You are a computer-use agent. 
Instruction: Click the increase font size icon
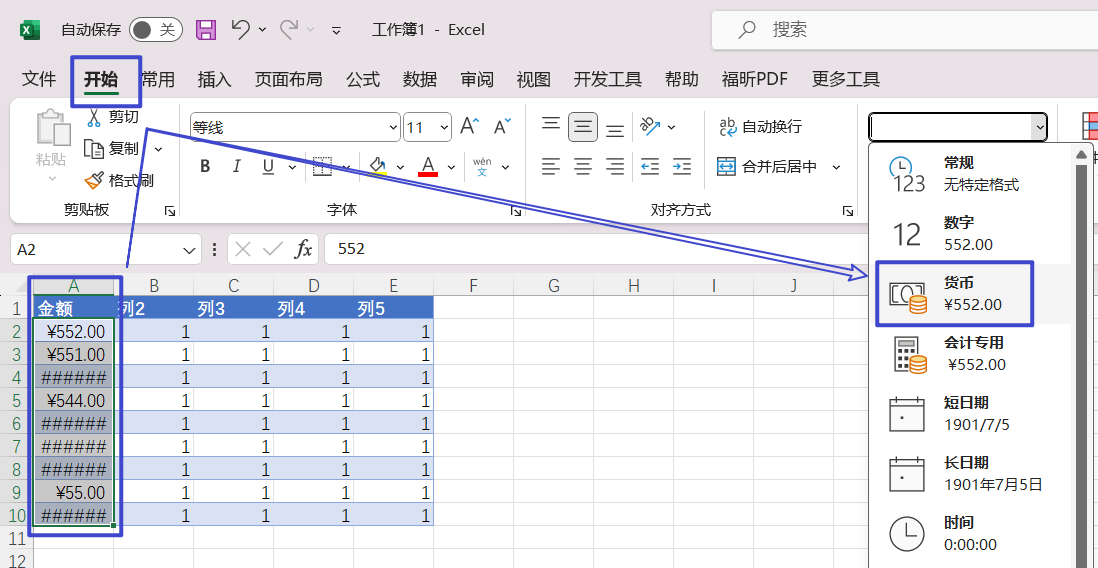tap(468, 127)
